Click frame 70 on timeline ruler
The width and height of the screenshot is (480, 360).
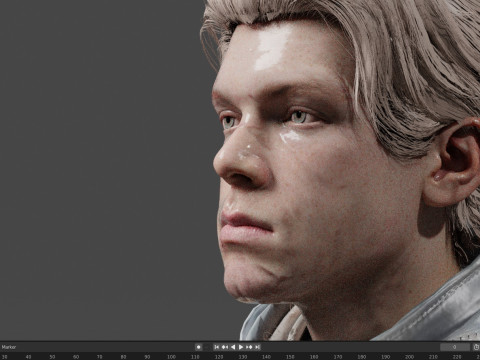point(100,357)
